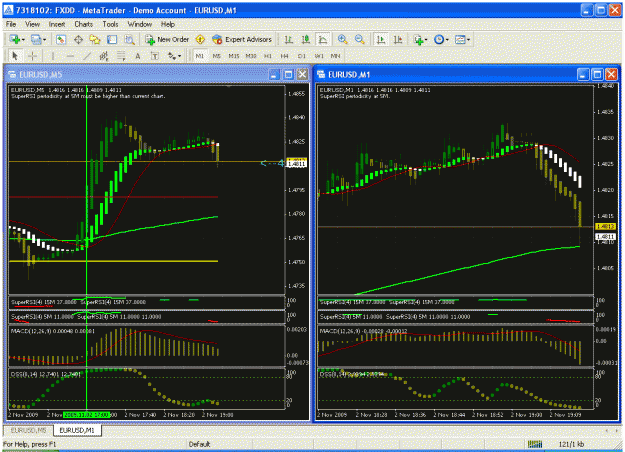Toggle the Navigator panel icon

coord(95,39)
